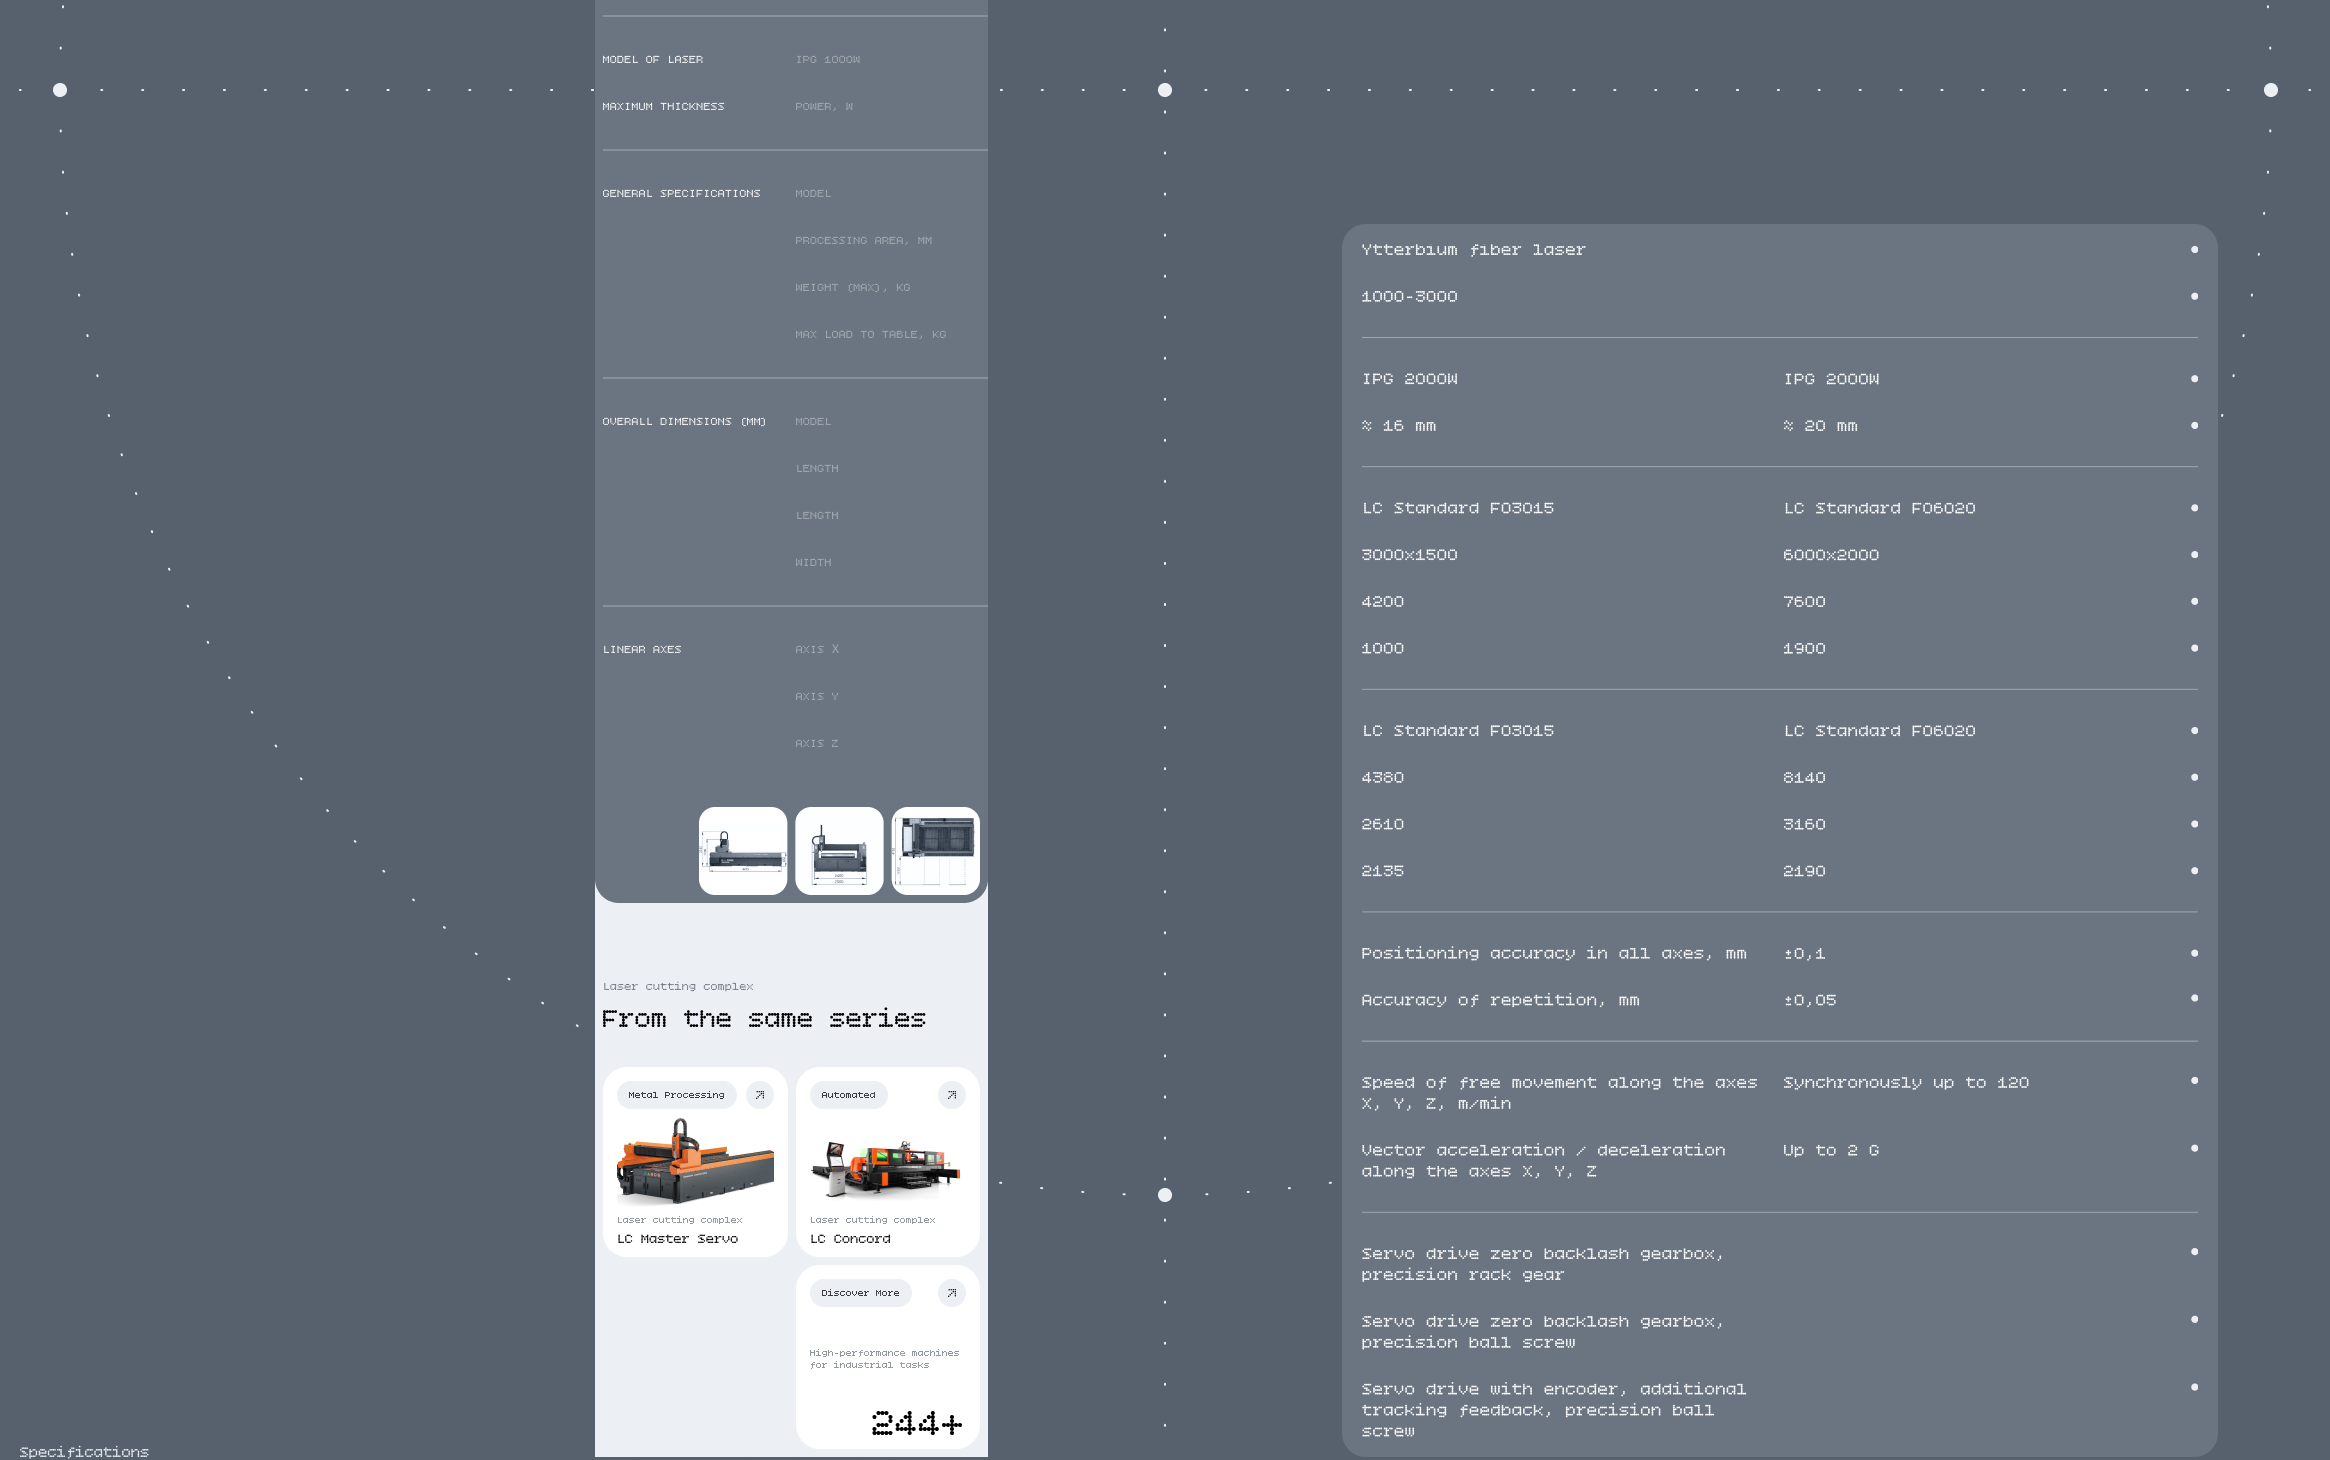Click arrow icon on LC Concord card
The width and height of the screenshot is (2330, 1460).
[x=952, y=1095]
